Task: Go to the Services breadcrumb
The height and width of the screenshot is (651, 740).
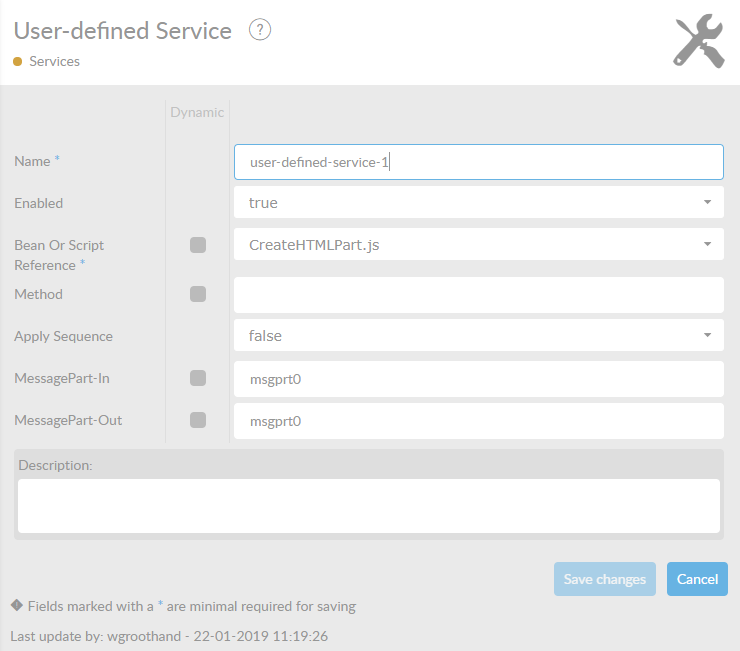Action: [x=54, y=61]
